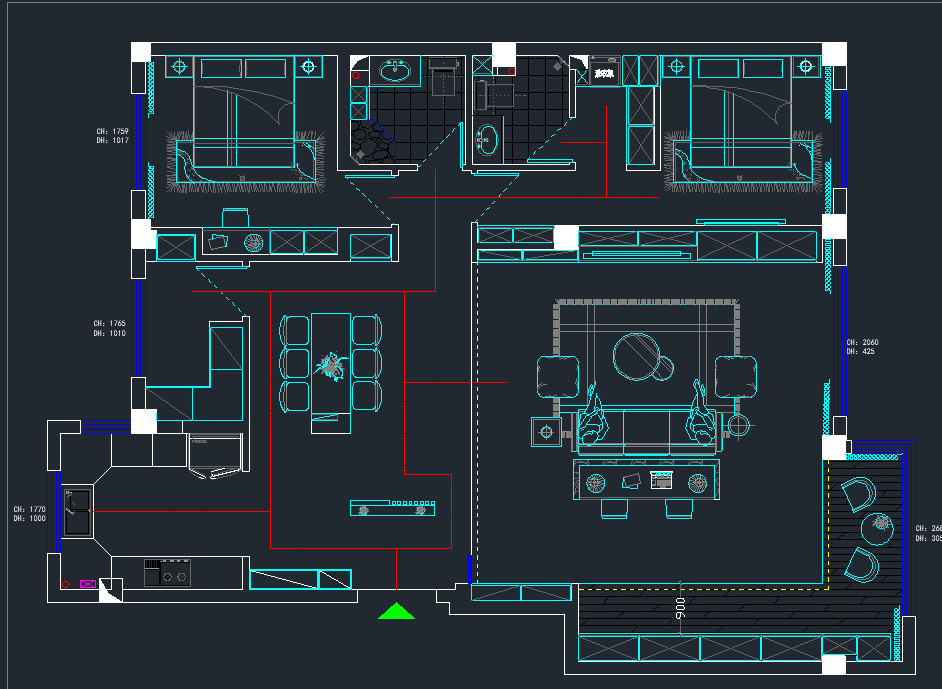Select the square lamp table left of sofa
942x689 pixels.
547,432
